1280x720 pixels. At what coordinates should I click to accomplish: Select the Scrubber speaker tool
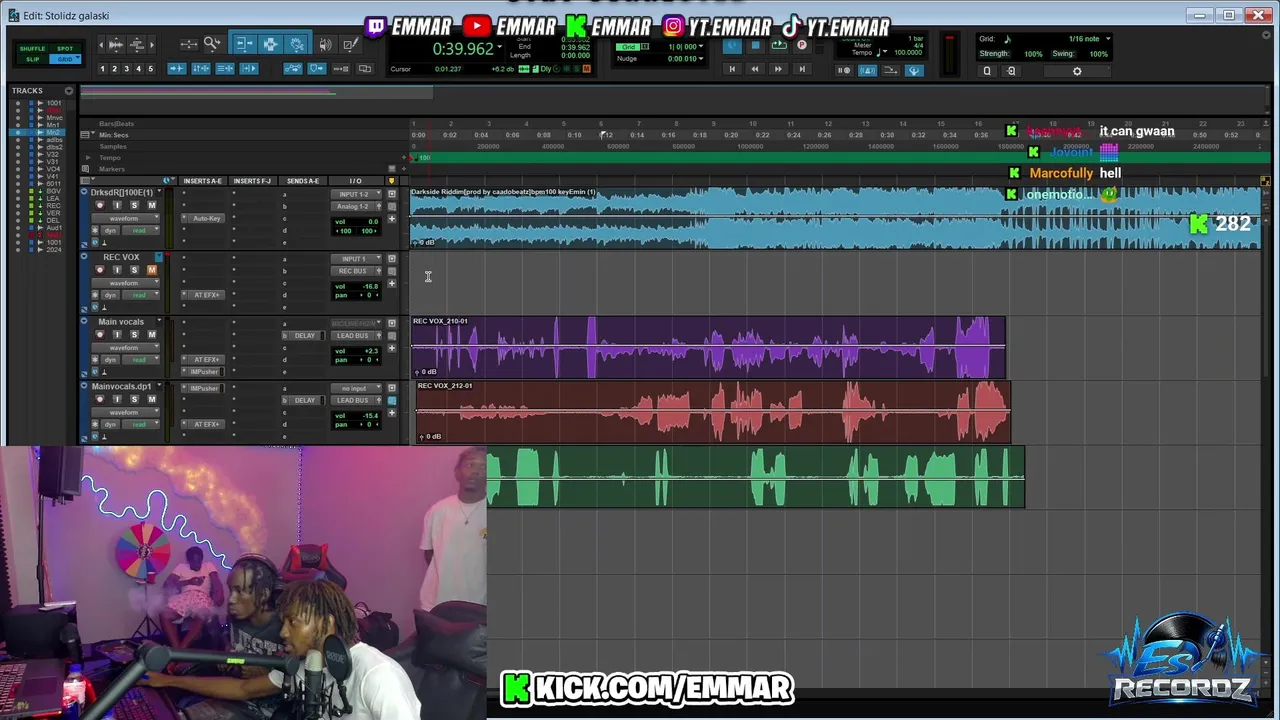point(326,44)
